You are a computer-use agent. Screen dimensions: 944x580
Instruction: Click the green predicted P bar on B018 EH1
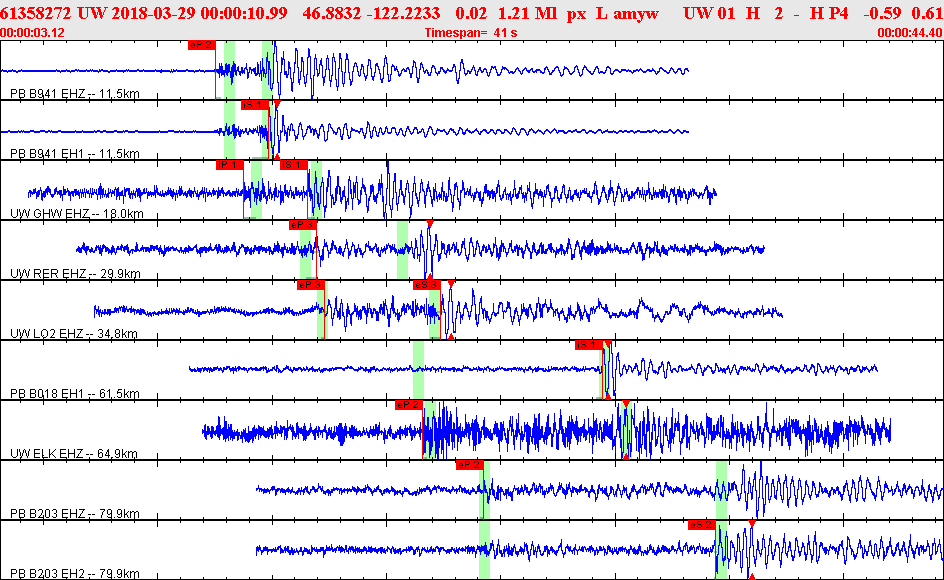coord(418,370)
